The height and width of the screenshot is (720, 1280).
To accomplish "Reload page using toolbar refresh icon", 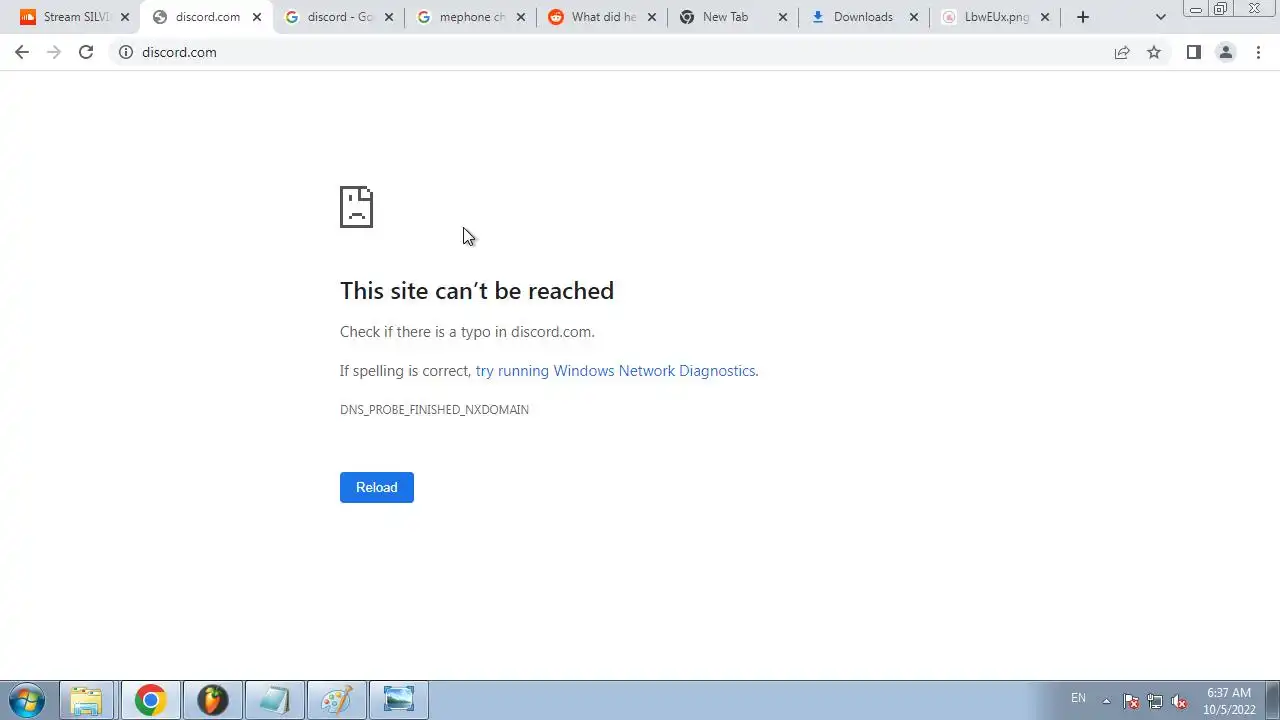I will (x=86, y=52).
